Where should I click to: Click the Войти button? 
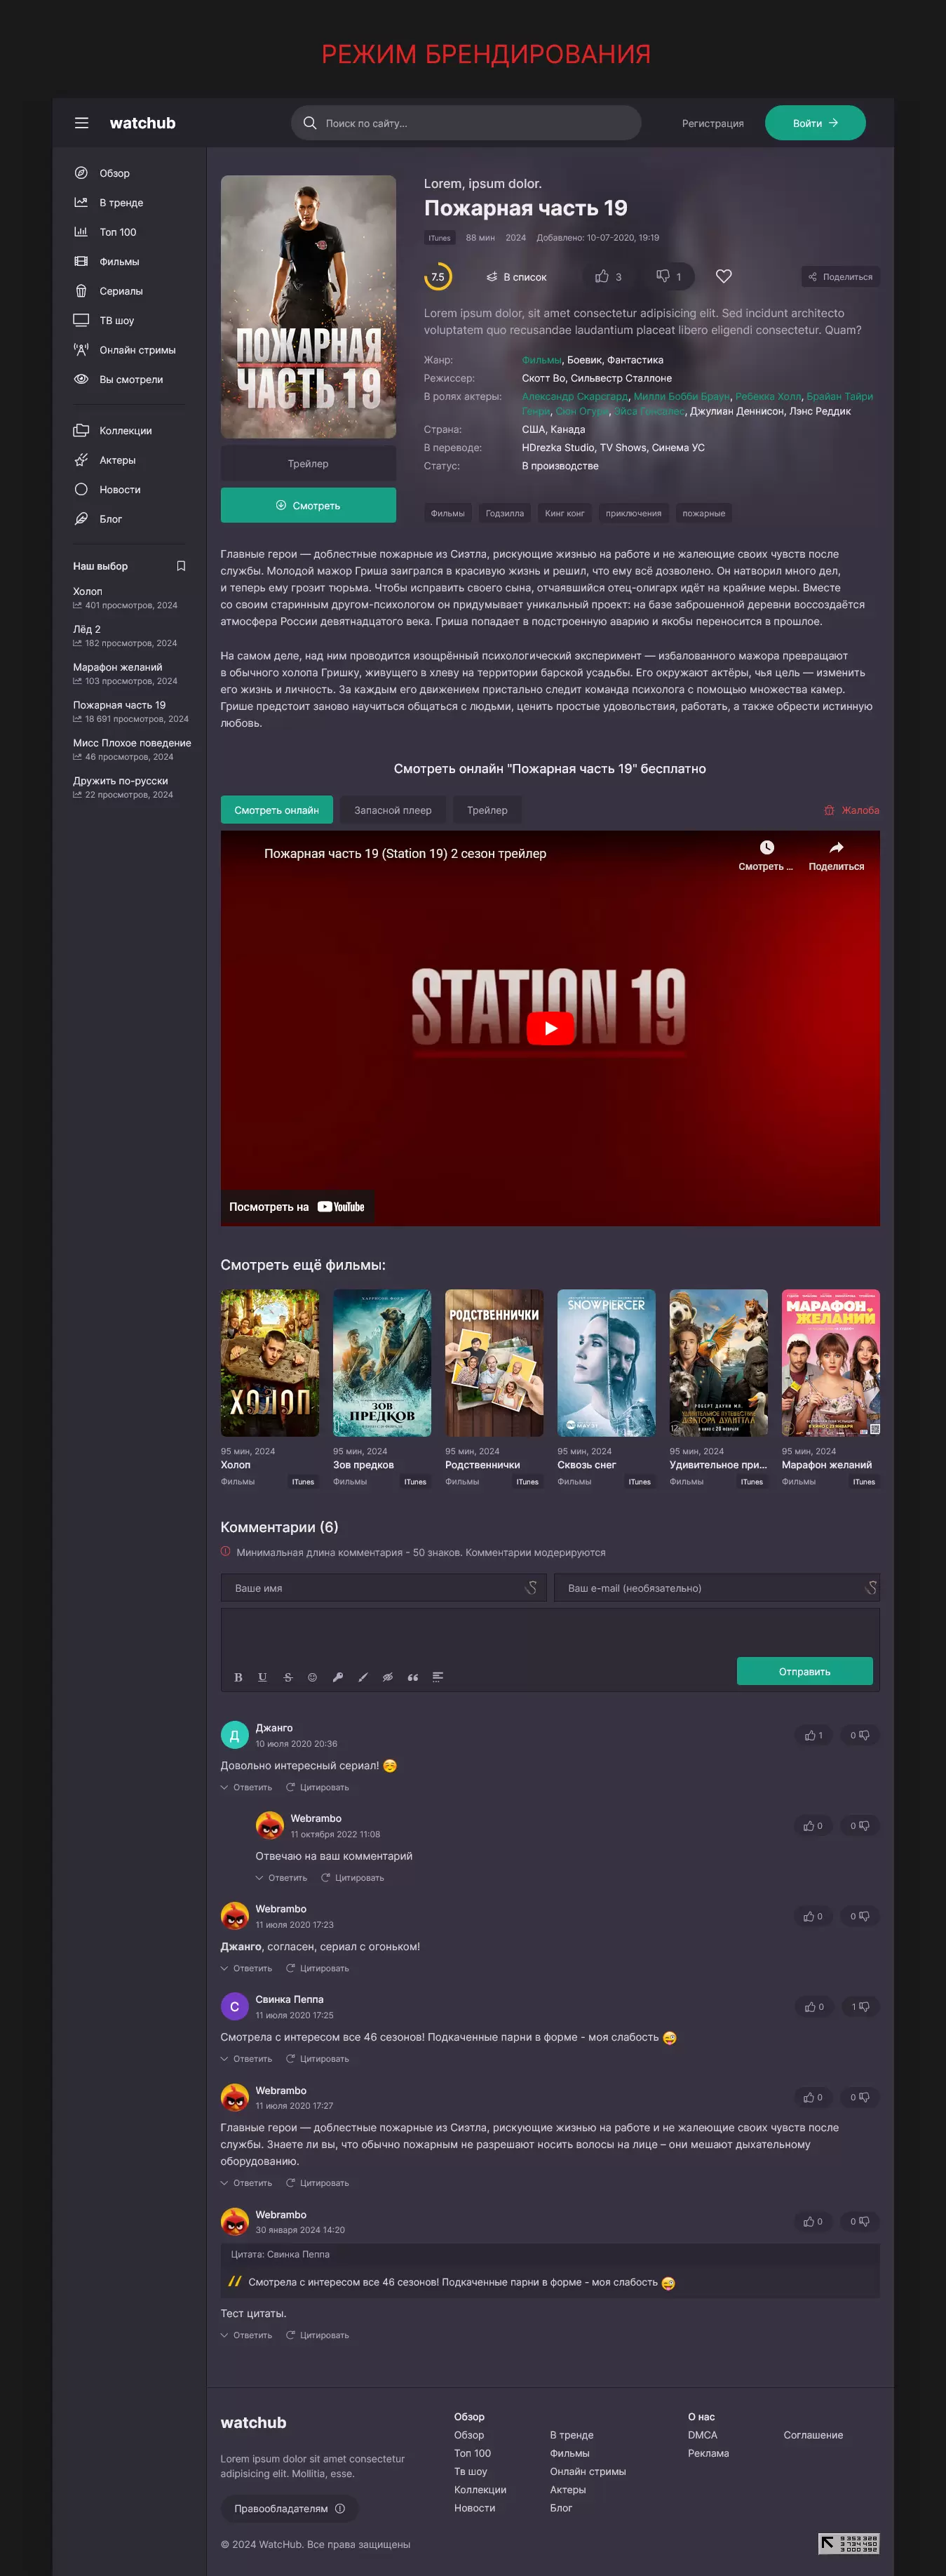[x=815, y=123]
